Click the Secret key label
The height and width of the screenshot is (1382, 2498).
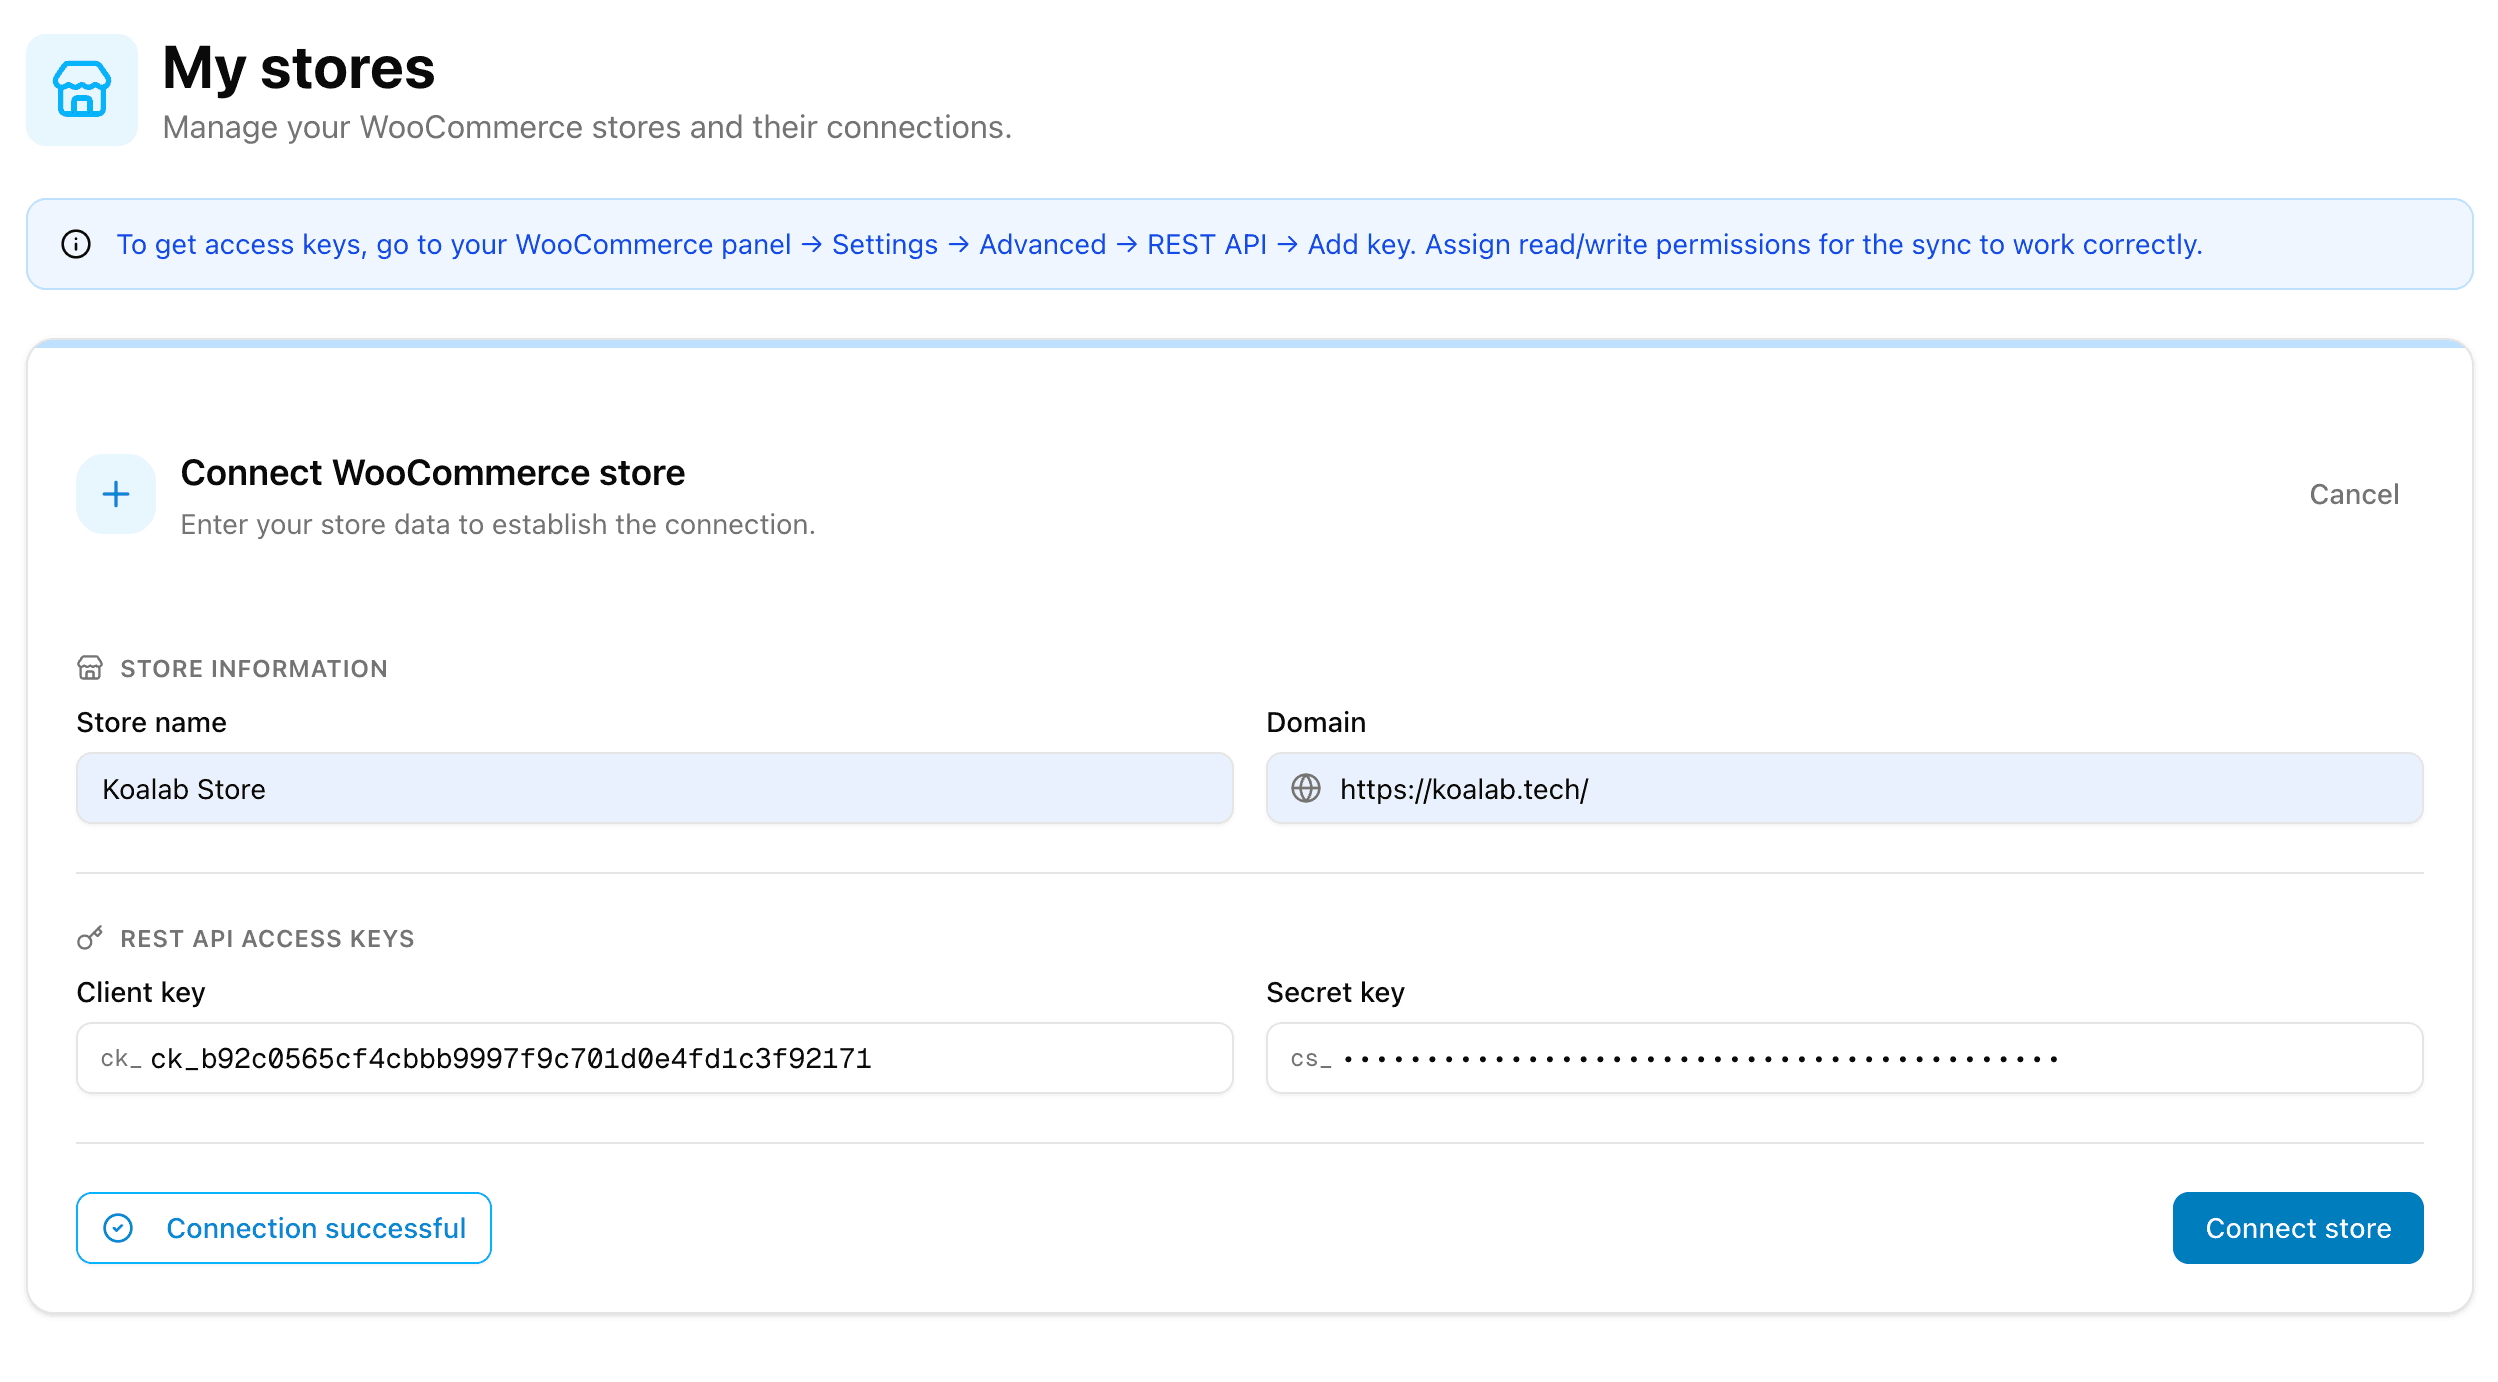[x=1335, y=992]
